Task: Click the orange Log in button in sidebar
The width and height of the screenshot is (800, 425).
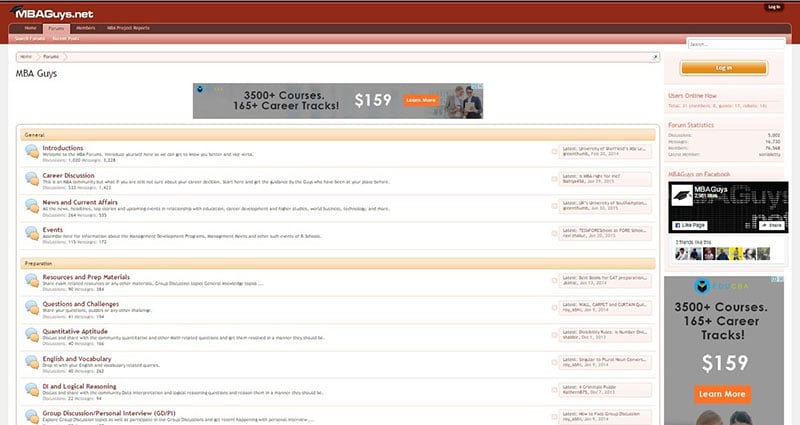Action: pyautogui.click(x=723, y=68)
